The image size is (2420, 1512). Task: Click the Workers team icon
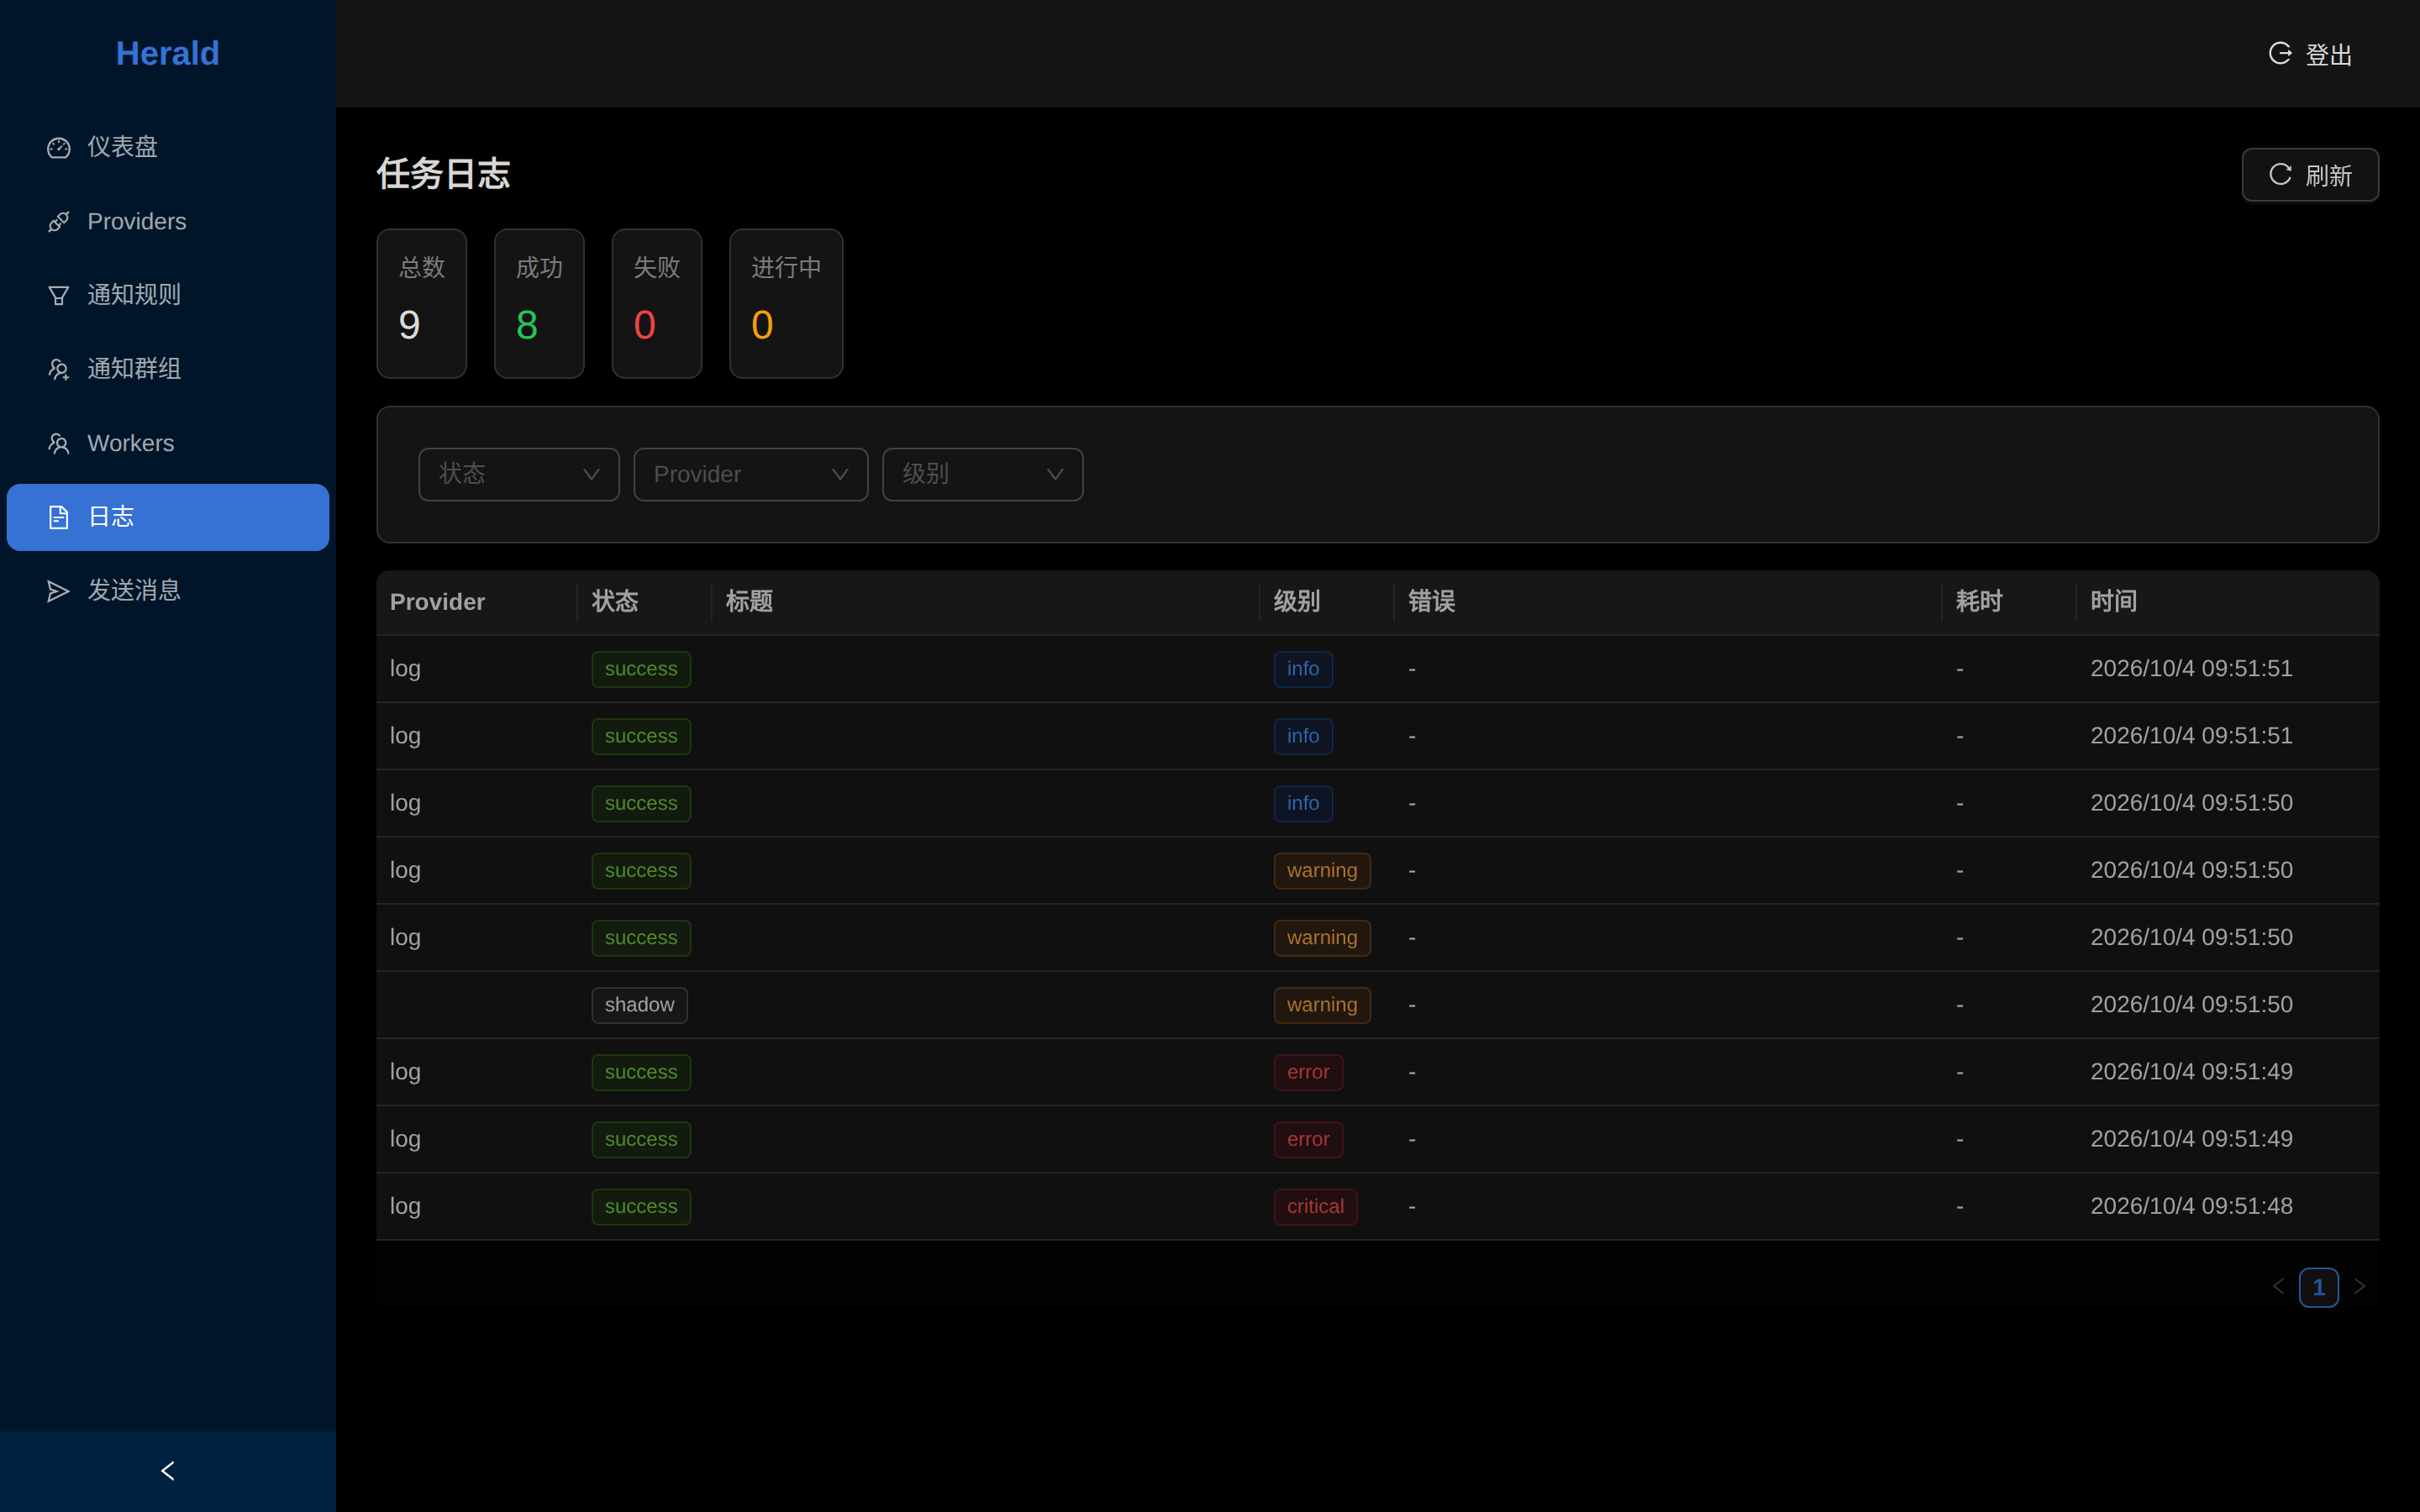(59, 444)
